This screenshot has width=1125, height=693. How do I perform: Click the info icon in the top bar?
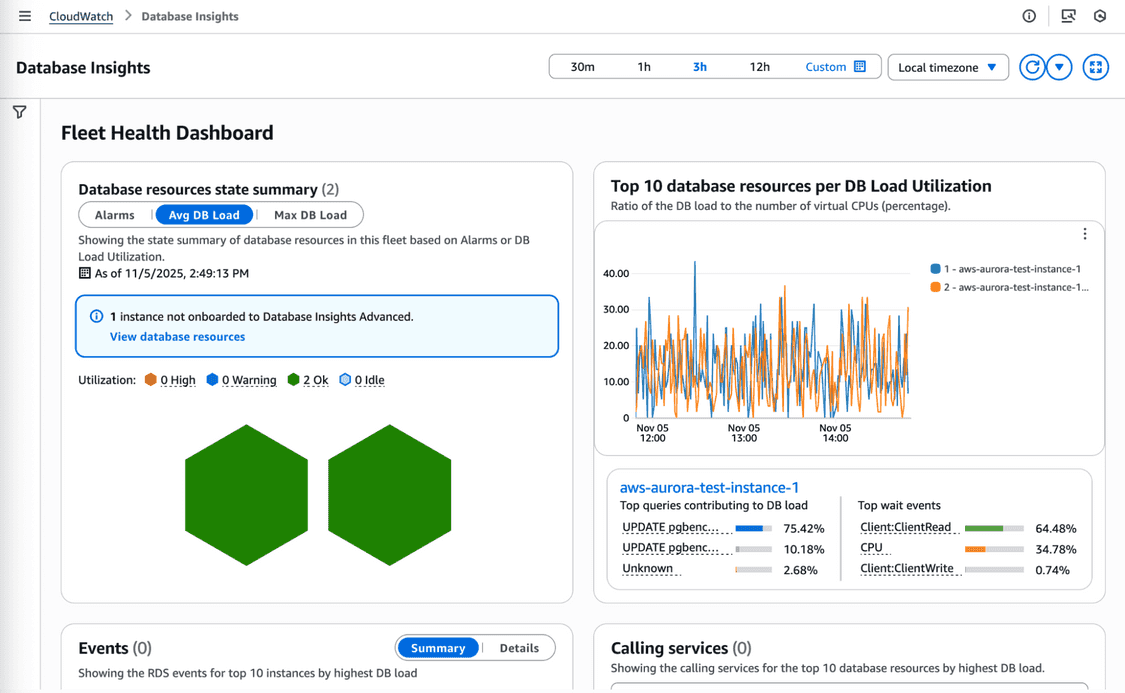pyautogui.click(x=1028, y=15)
